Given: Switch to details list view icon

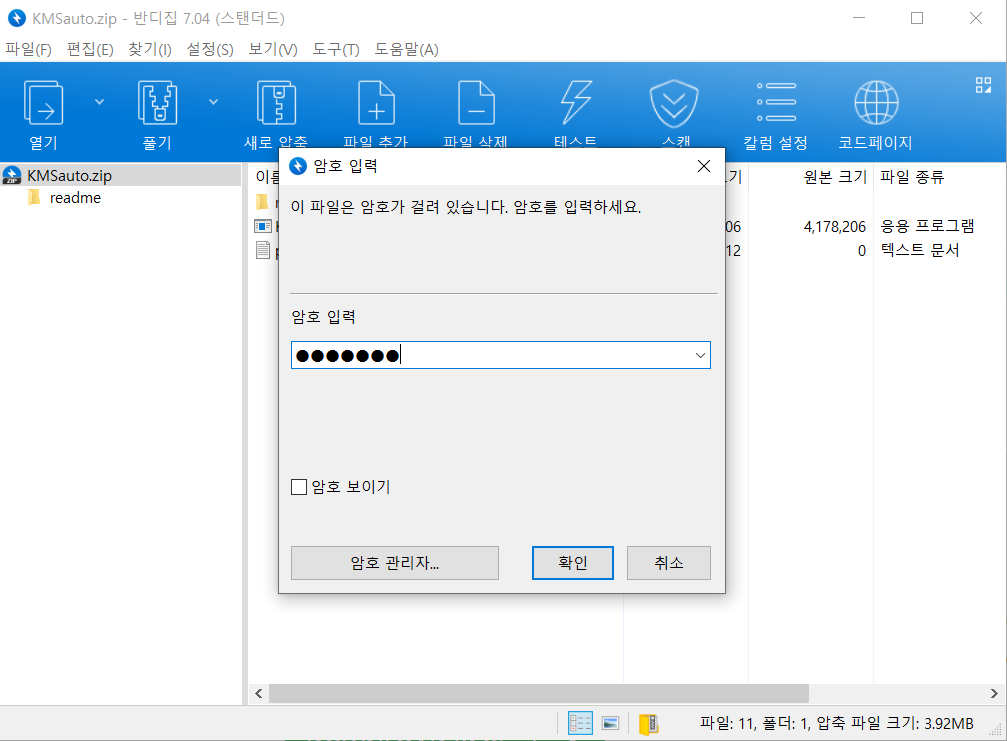Looking at the screenshot, I should 580,724.
